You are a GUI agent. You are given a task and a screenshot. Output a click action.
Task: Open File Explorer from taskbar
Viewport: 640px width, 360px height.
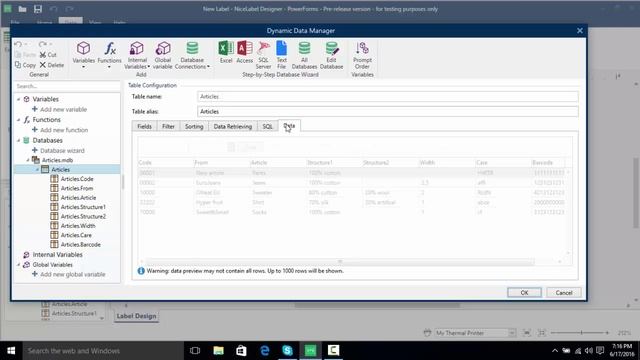[218, 351]
